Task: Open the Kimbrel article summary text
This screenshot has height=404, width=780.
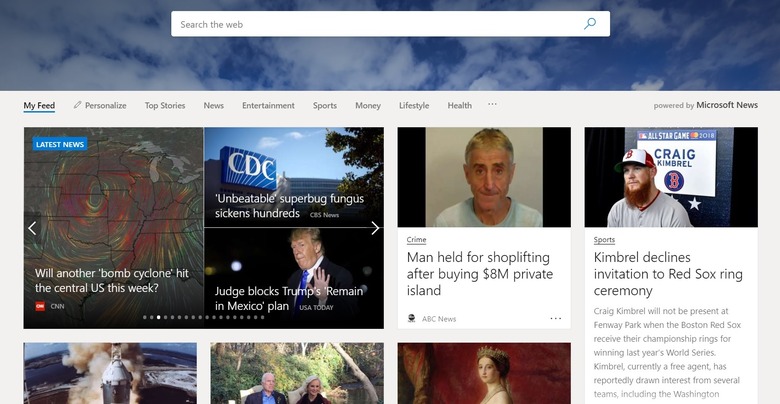Action: 668,352
